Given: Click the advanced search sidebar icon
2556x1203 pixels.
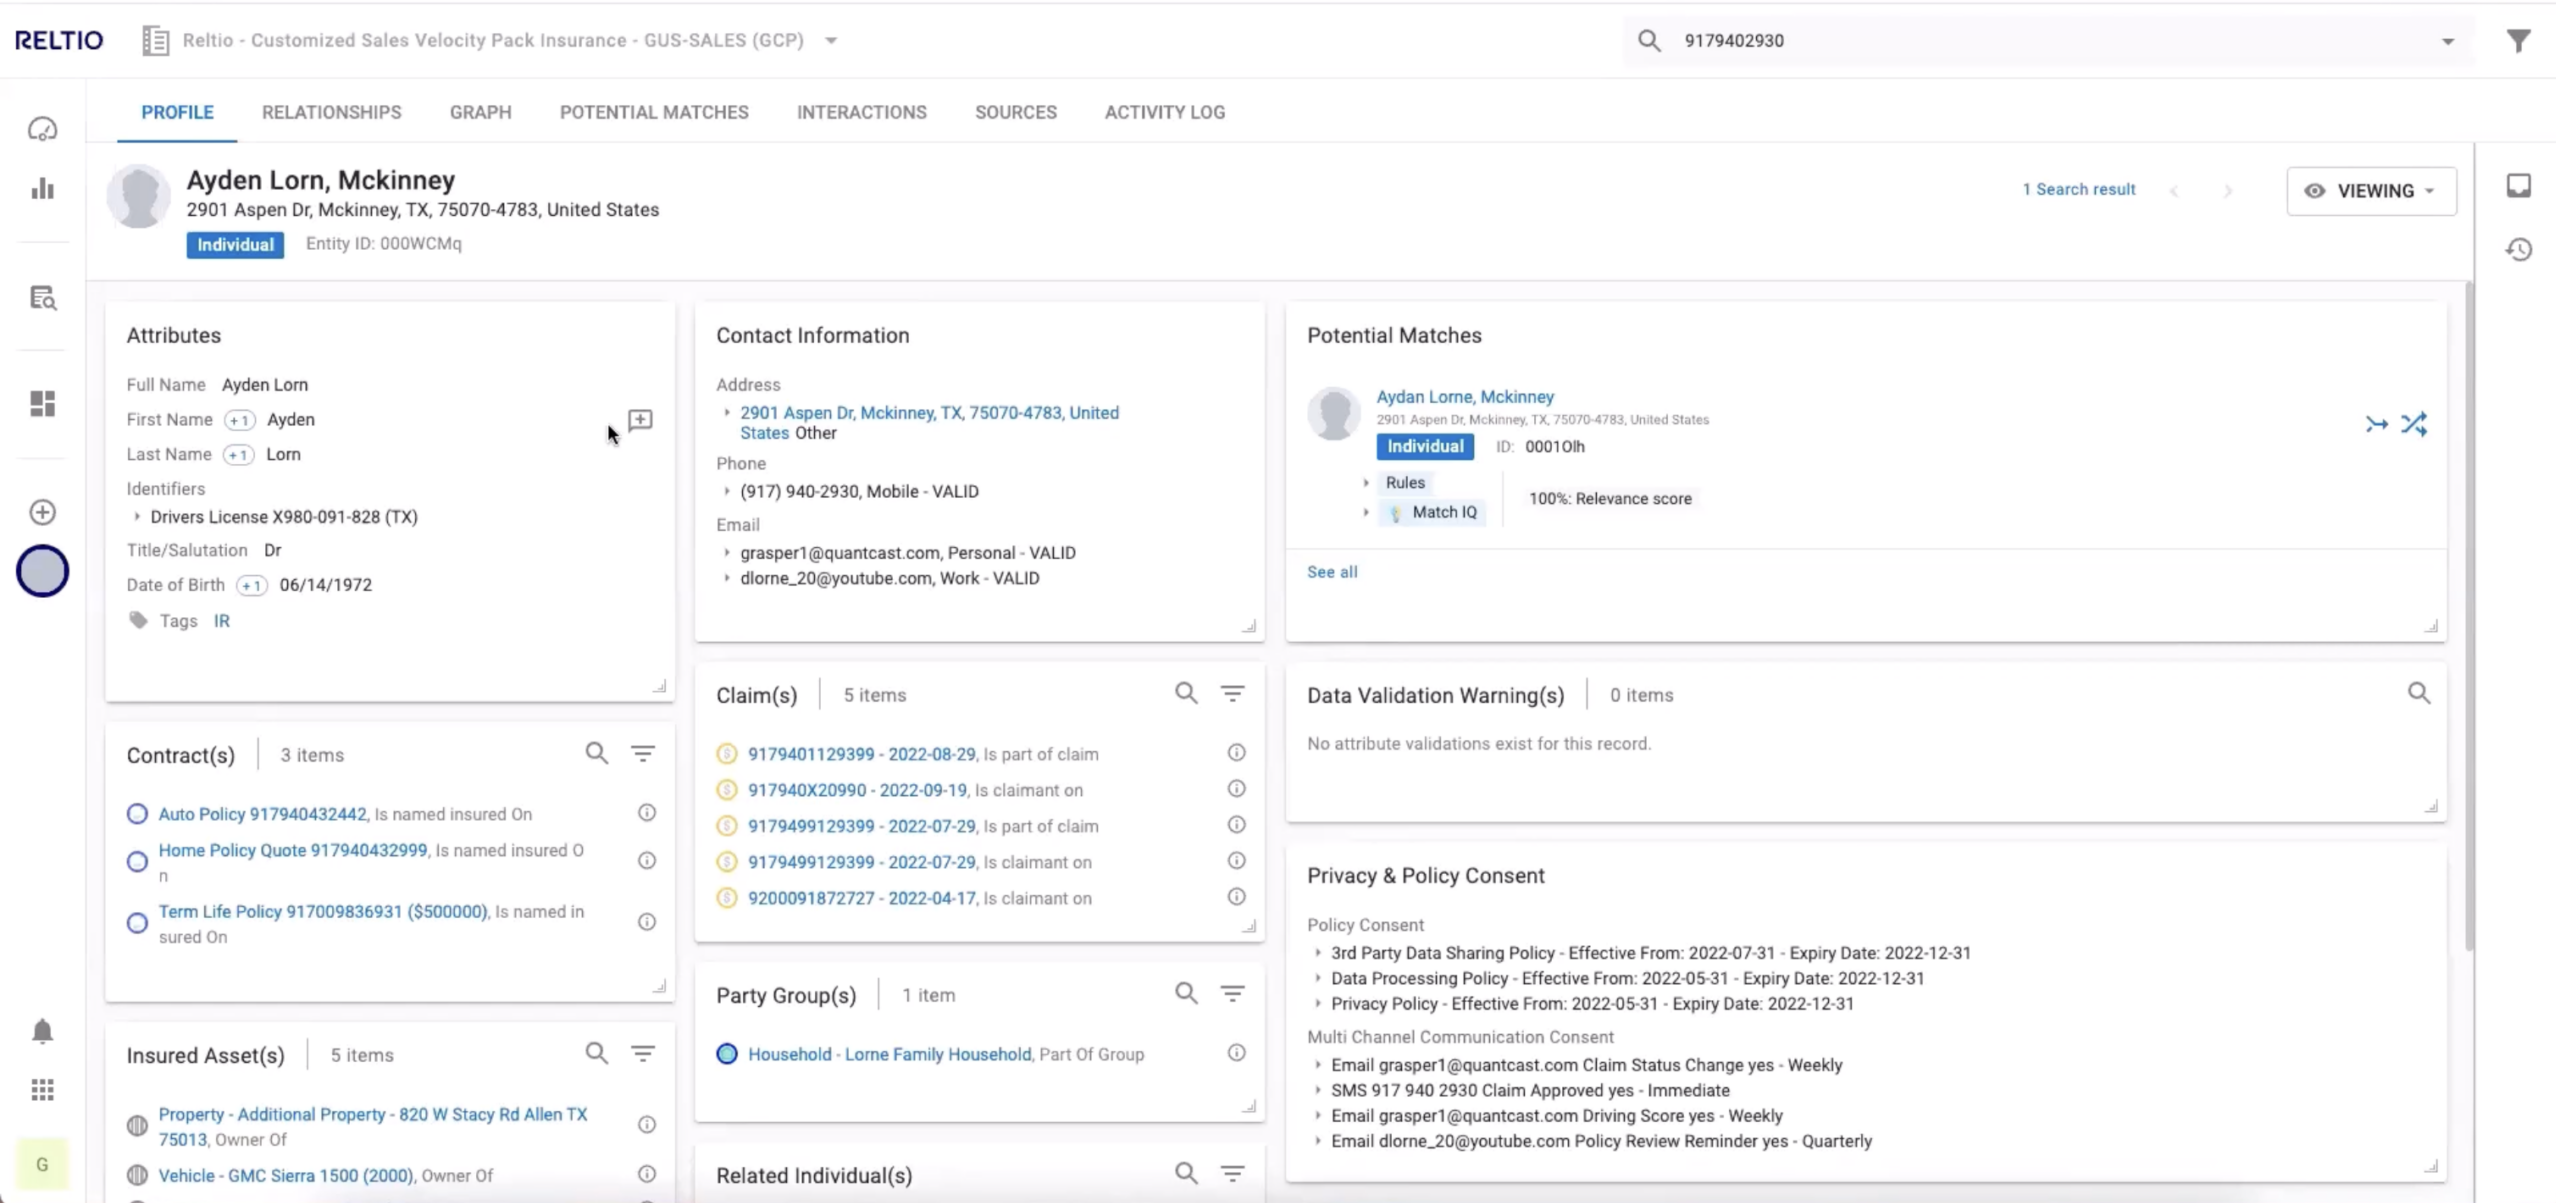Looking at the screenshot, I should click(42, 298).
